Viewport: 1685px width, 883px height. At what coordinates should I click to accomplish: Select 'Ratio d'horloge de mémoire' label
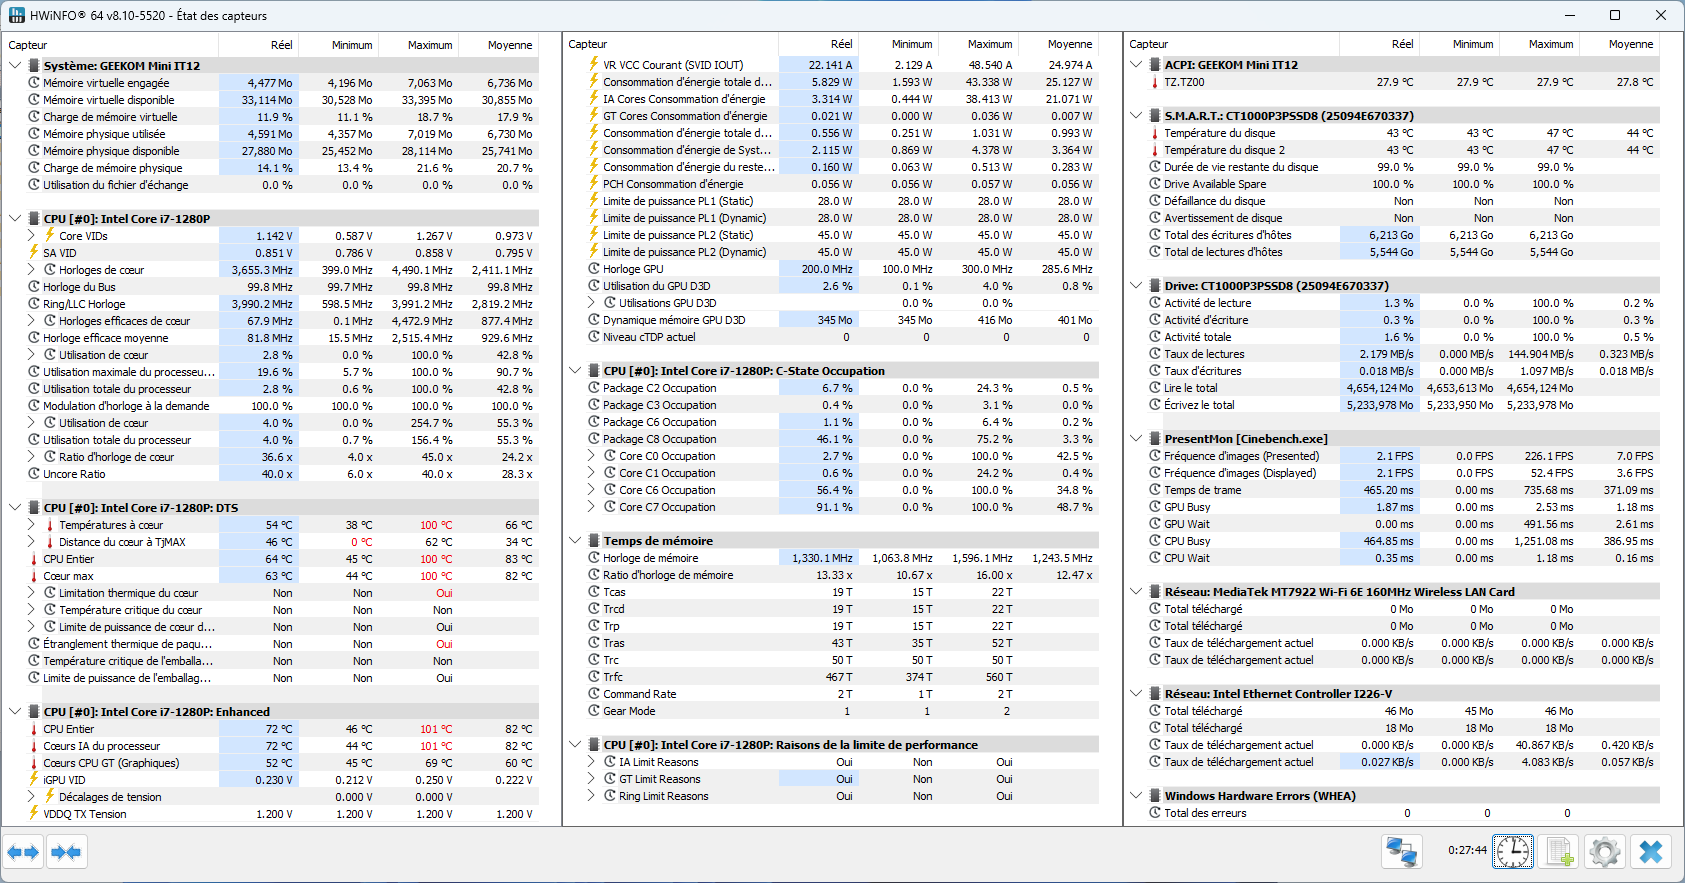pyautogui.click(x=668, y=575)
